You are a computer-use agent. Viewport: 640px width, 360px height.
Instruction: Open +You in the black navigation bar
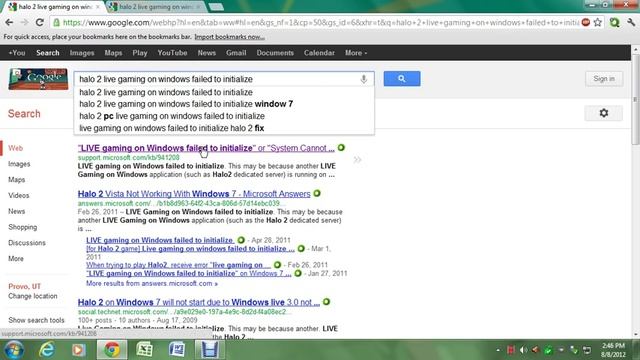[17, 53]
